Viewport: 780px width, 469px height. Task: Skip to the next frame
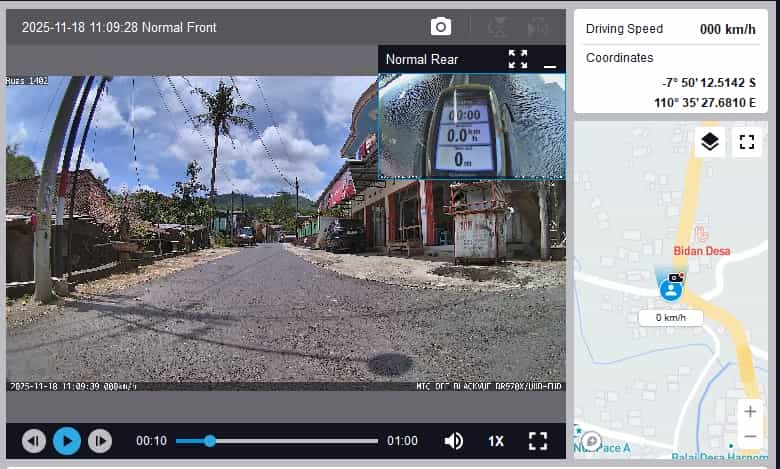(100, 441)
